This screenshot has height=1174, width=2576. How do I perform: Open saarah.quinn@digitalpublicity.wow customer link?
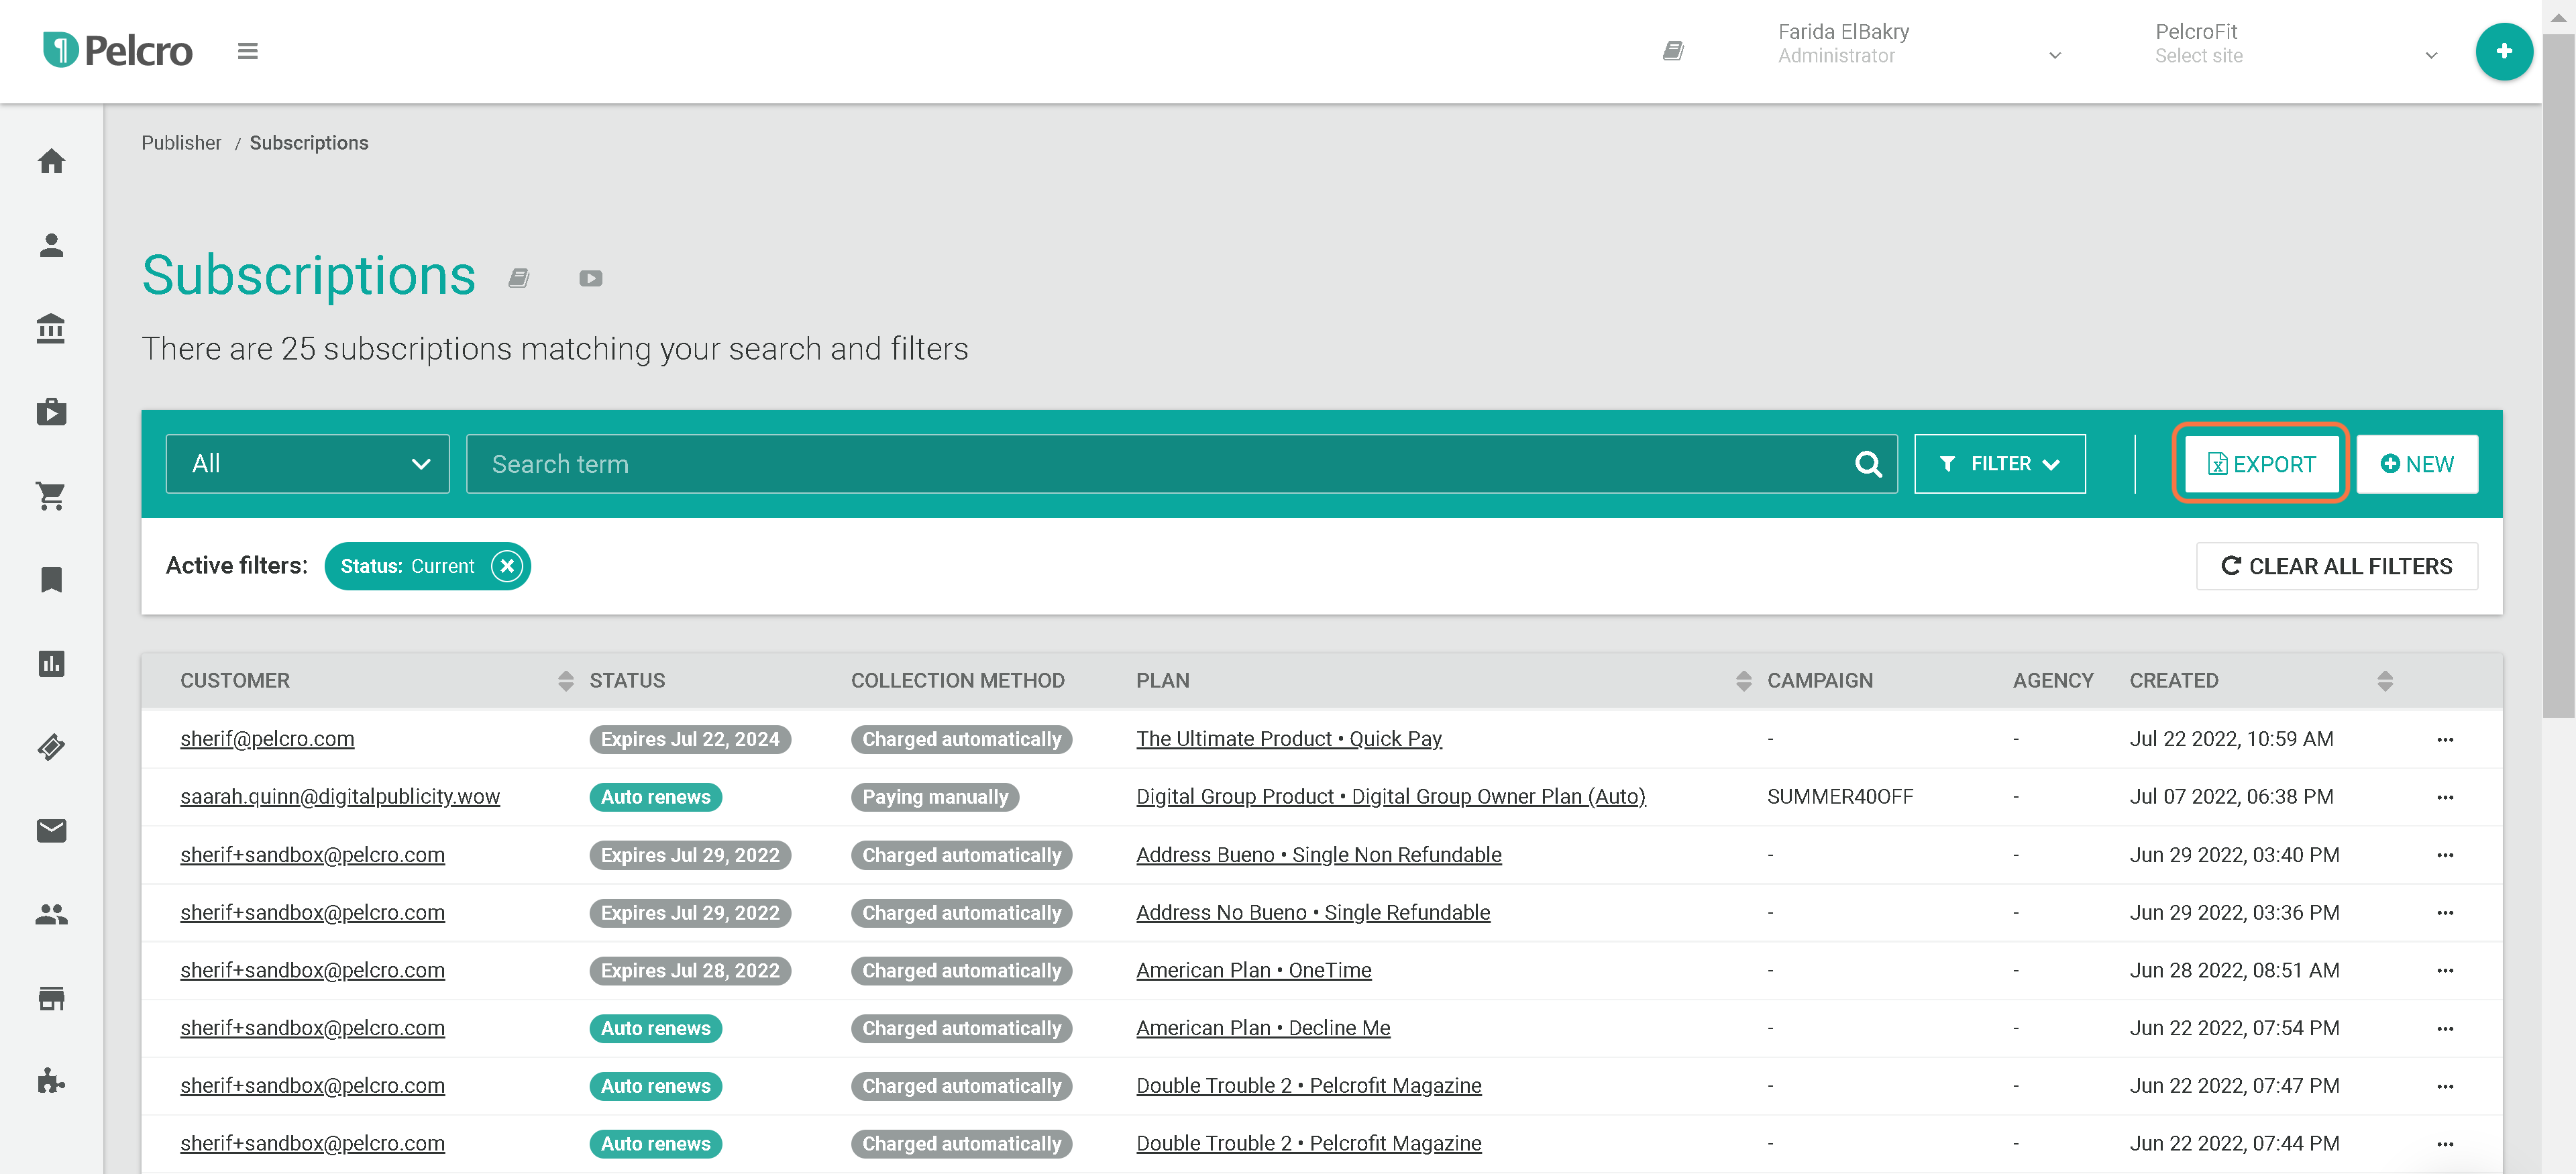[x=340, y=797]
